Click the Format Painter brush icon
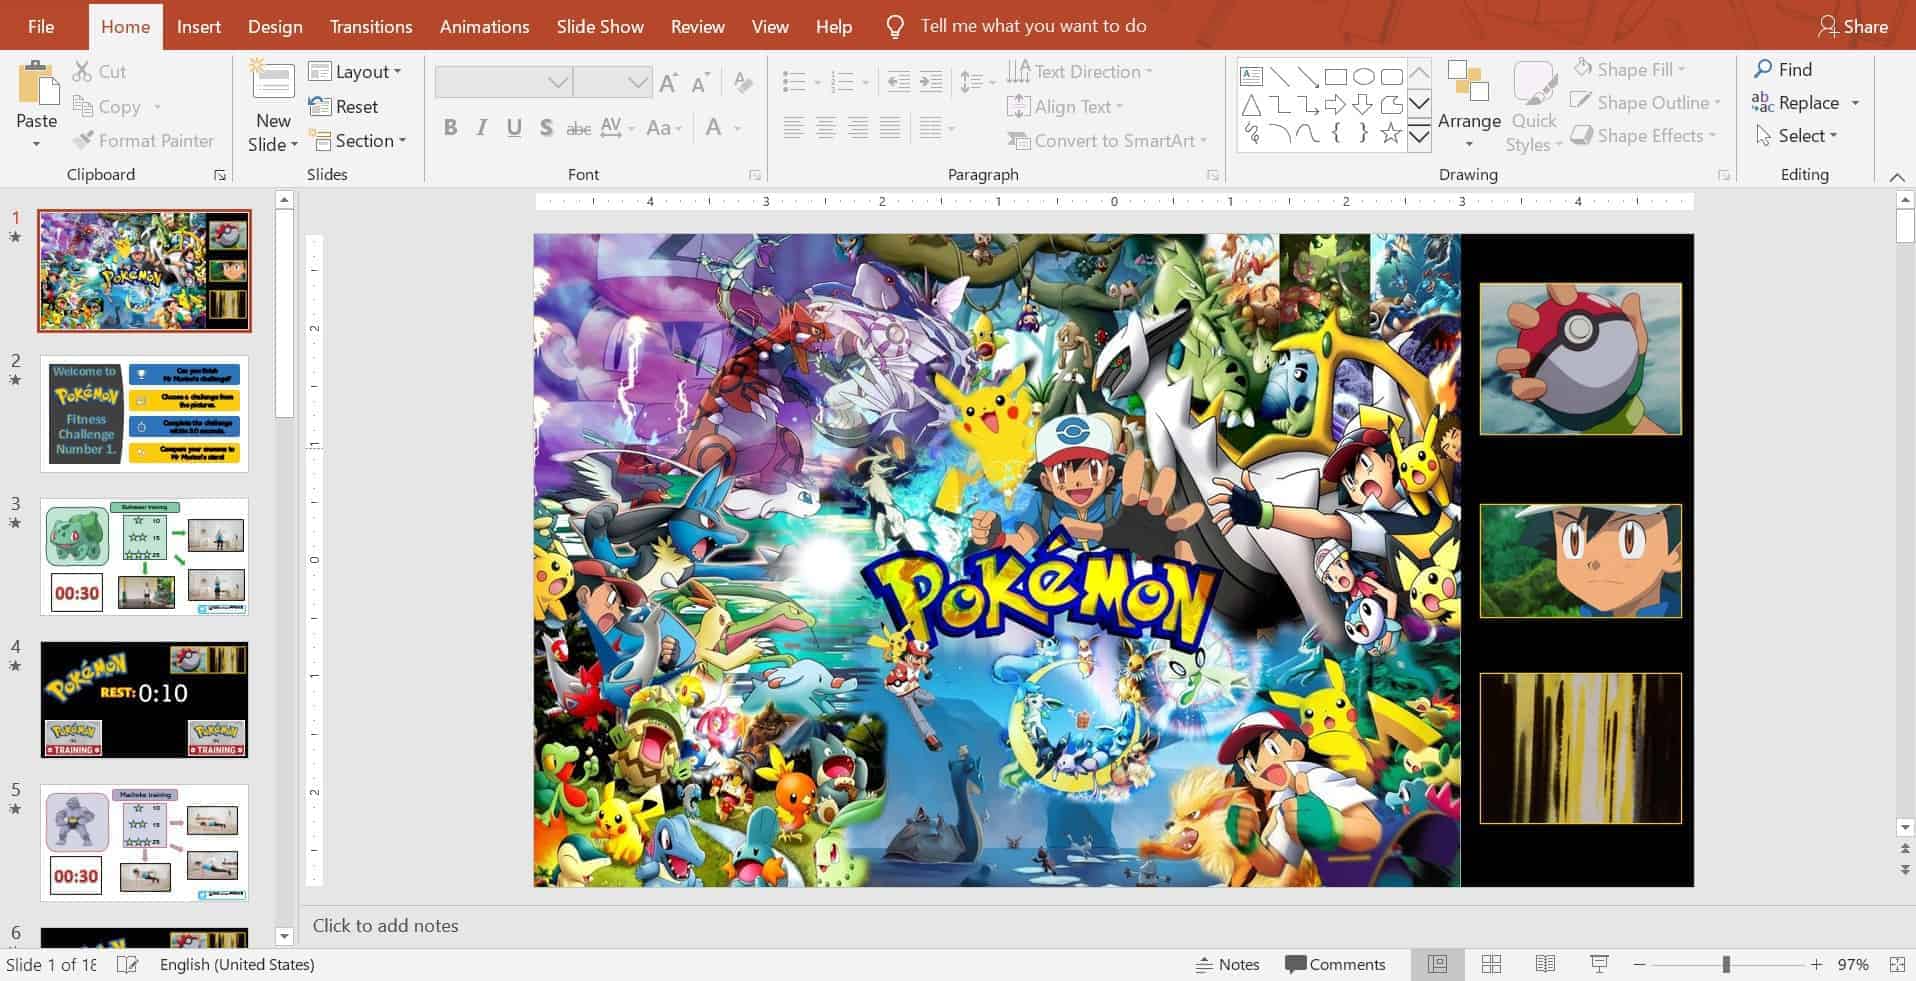Viewport: 1916px width, 981px height. pos(84,141)
